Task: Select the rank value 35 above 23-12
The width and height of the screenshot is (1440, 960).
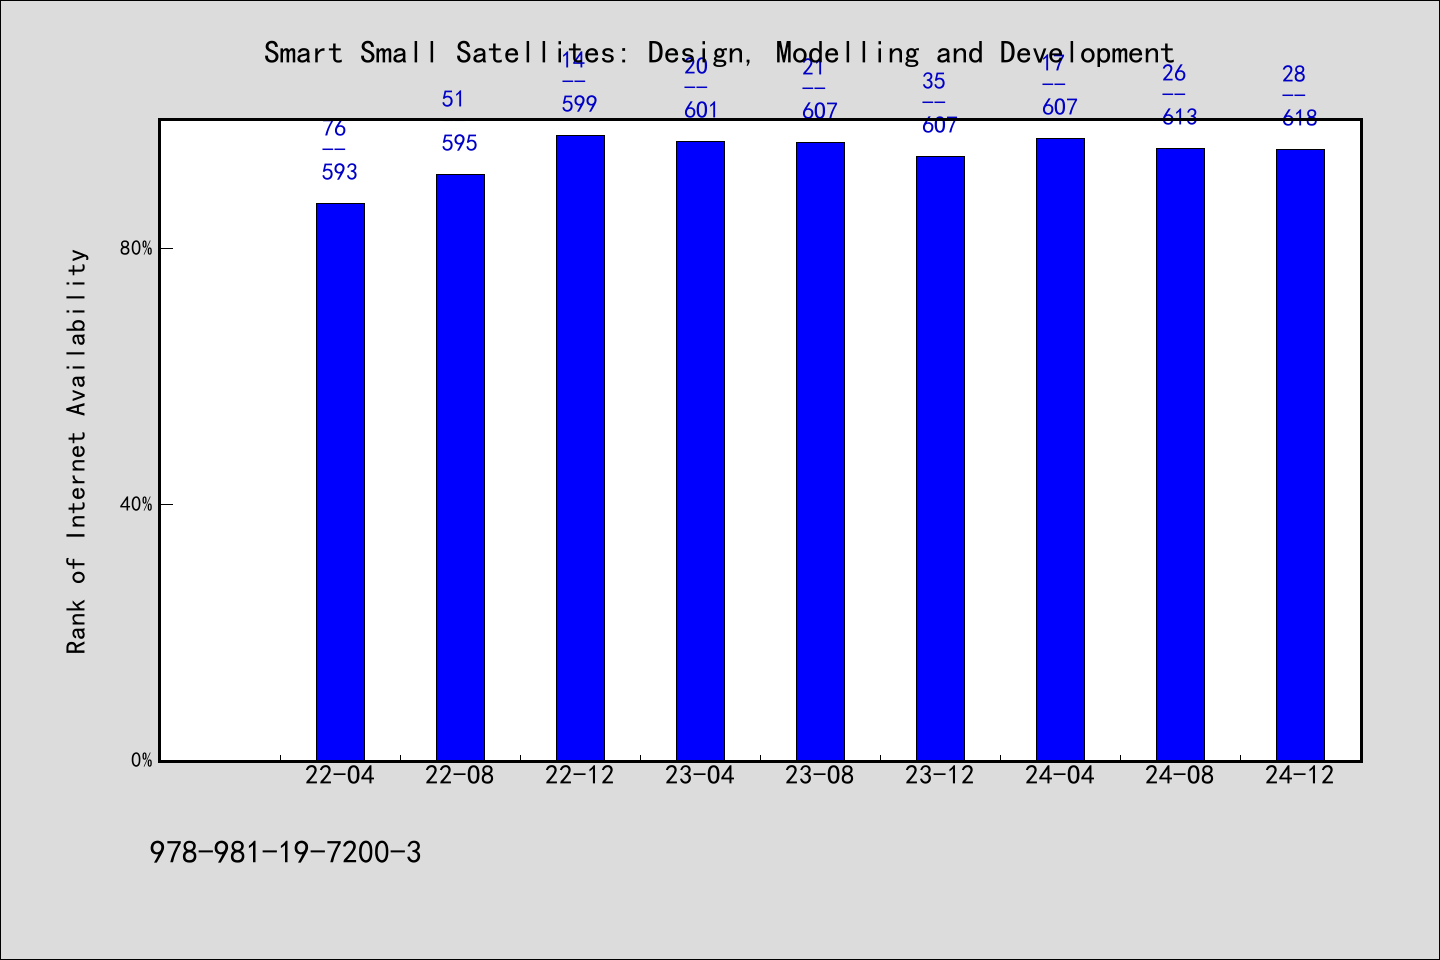Action: pyautogui.click(x=933, y=81)
